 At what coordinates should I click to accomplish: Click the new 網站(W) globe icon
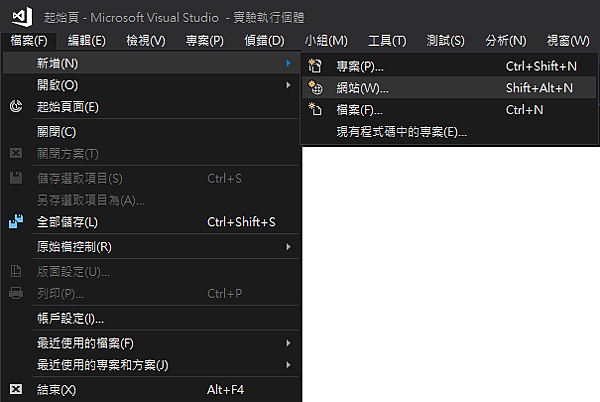point(315,88)
